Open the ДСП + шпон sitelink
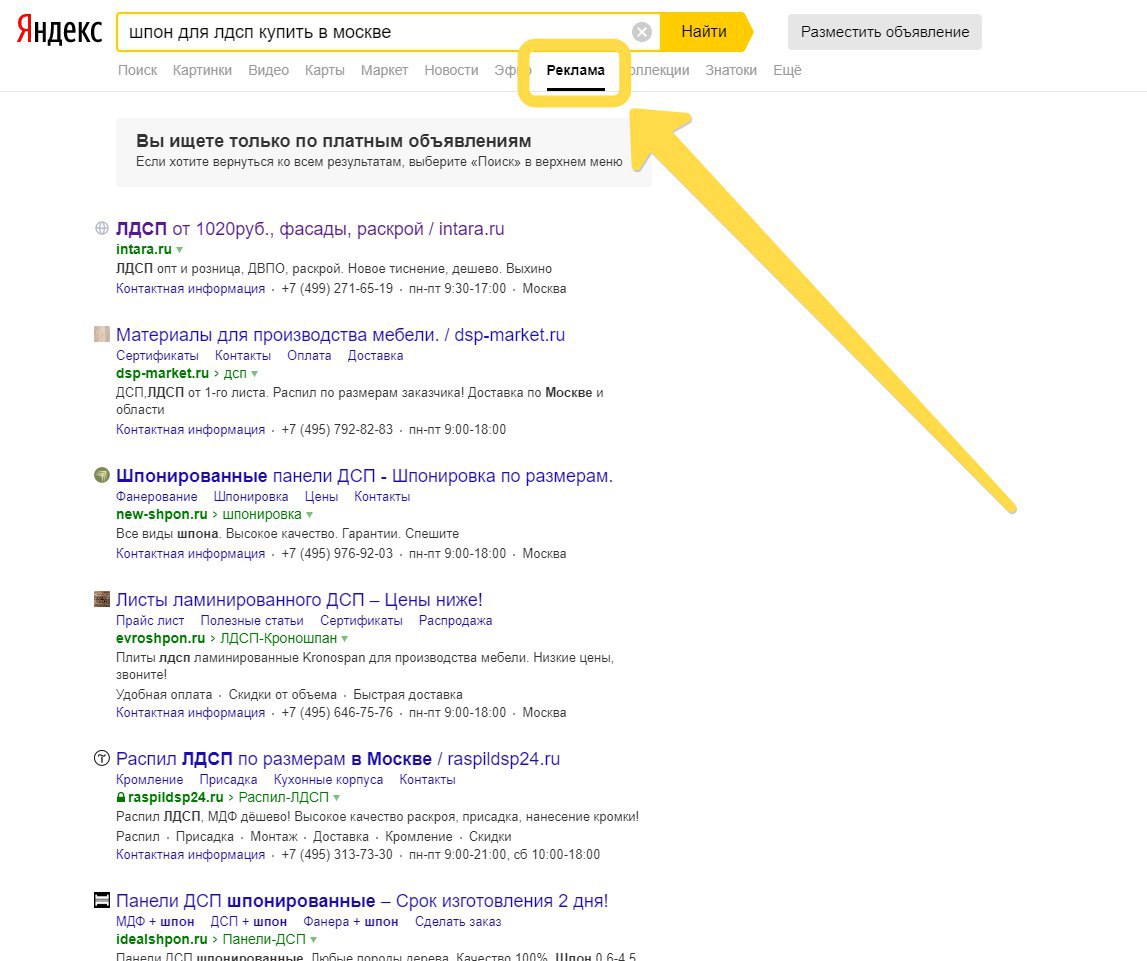Image resolution: width=1147 pixels, height=961 pixels. (249, 922)
